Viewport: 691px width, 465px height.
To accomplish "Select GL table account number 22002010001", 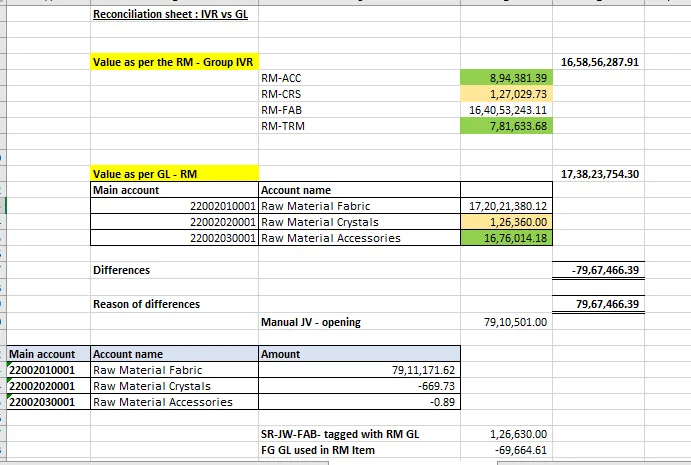I will [175, 206].
